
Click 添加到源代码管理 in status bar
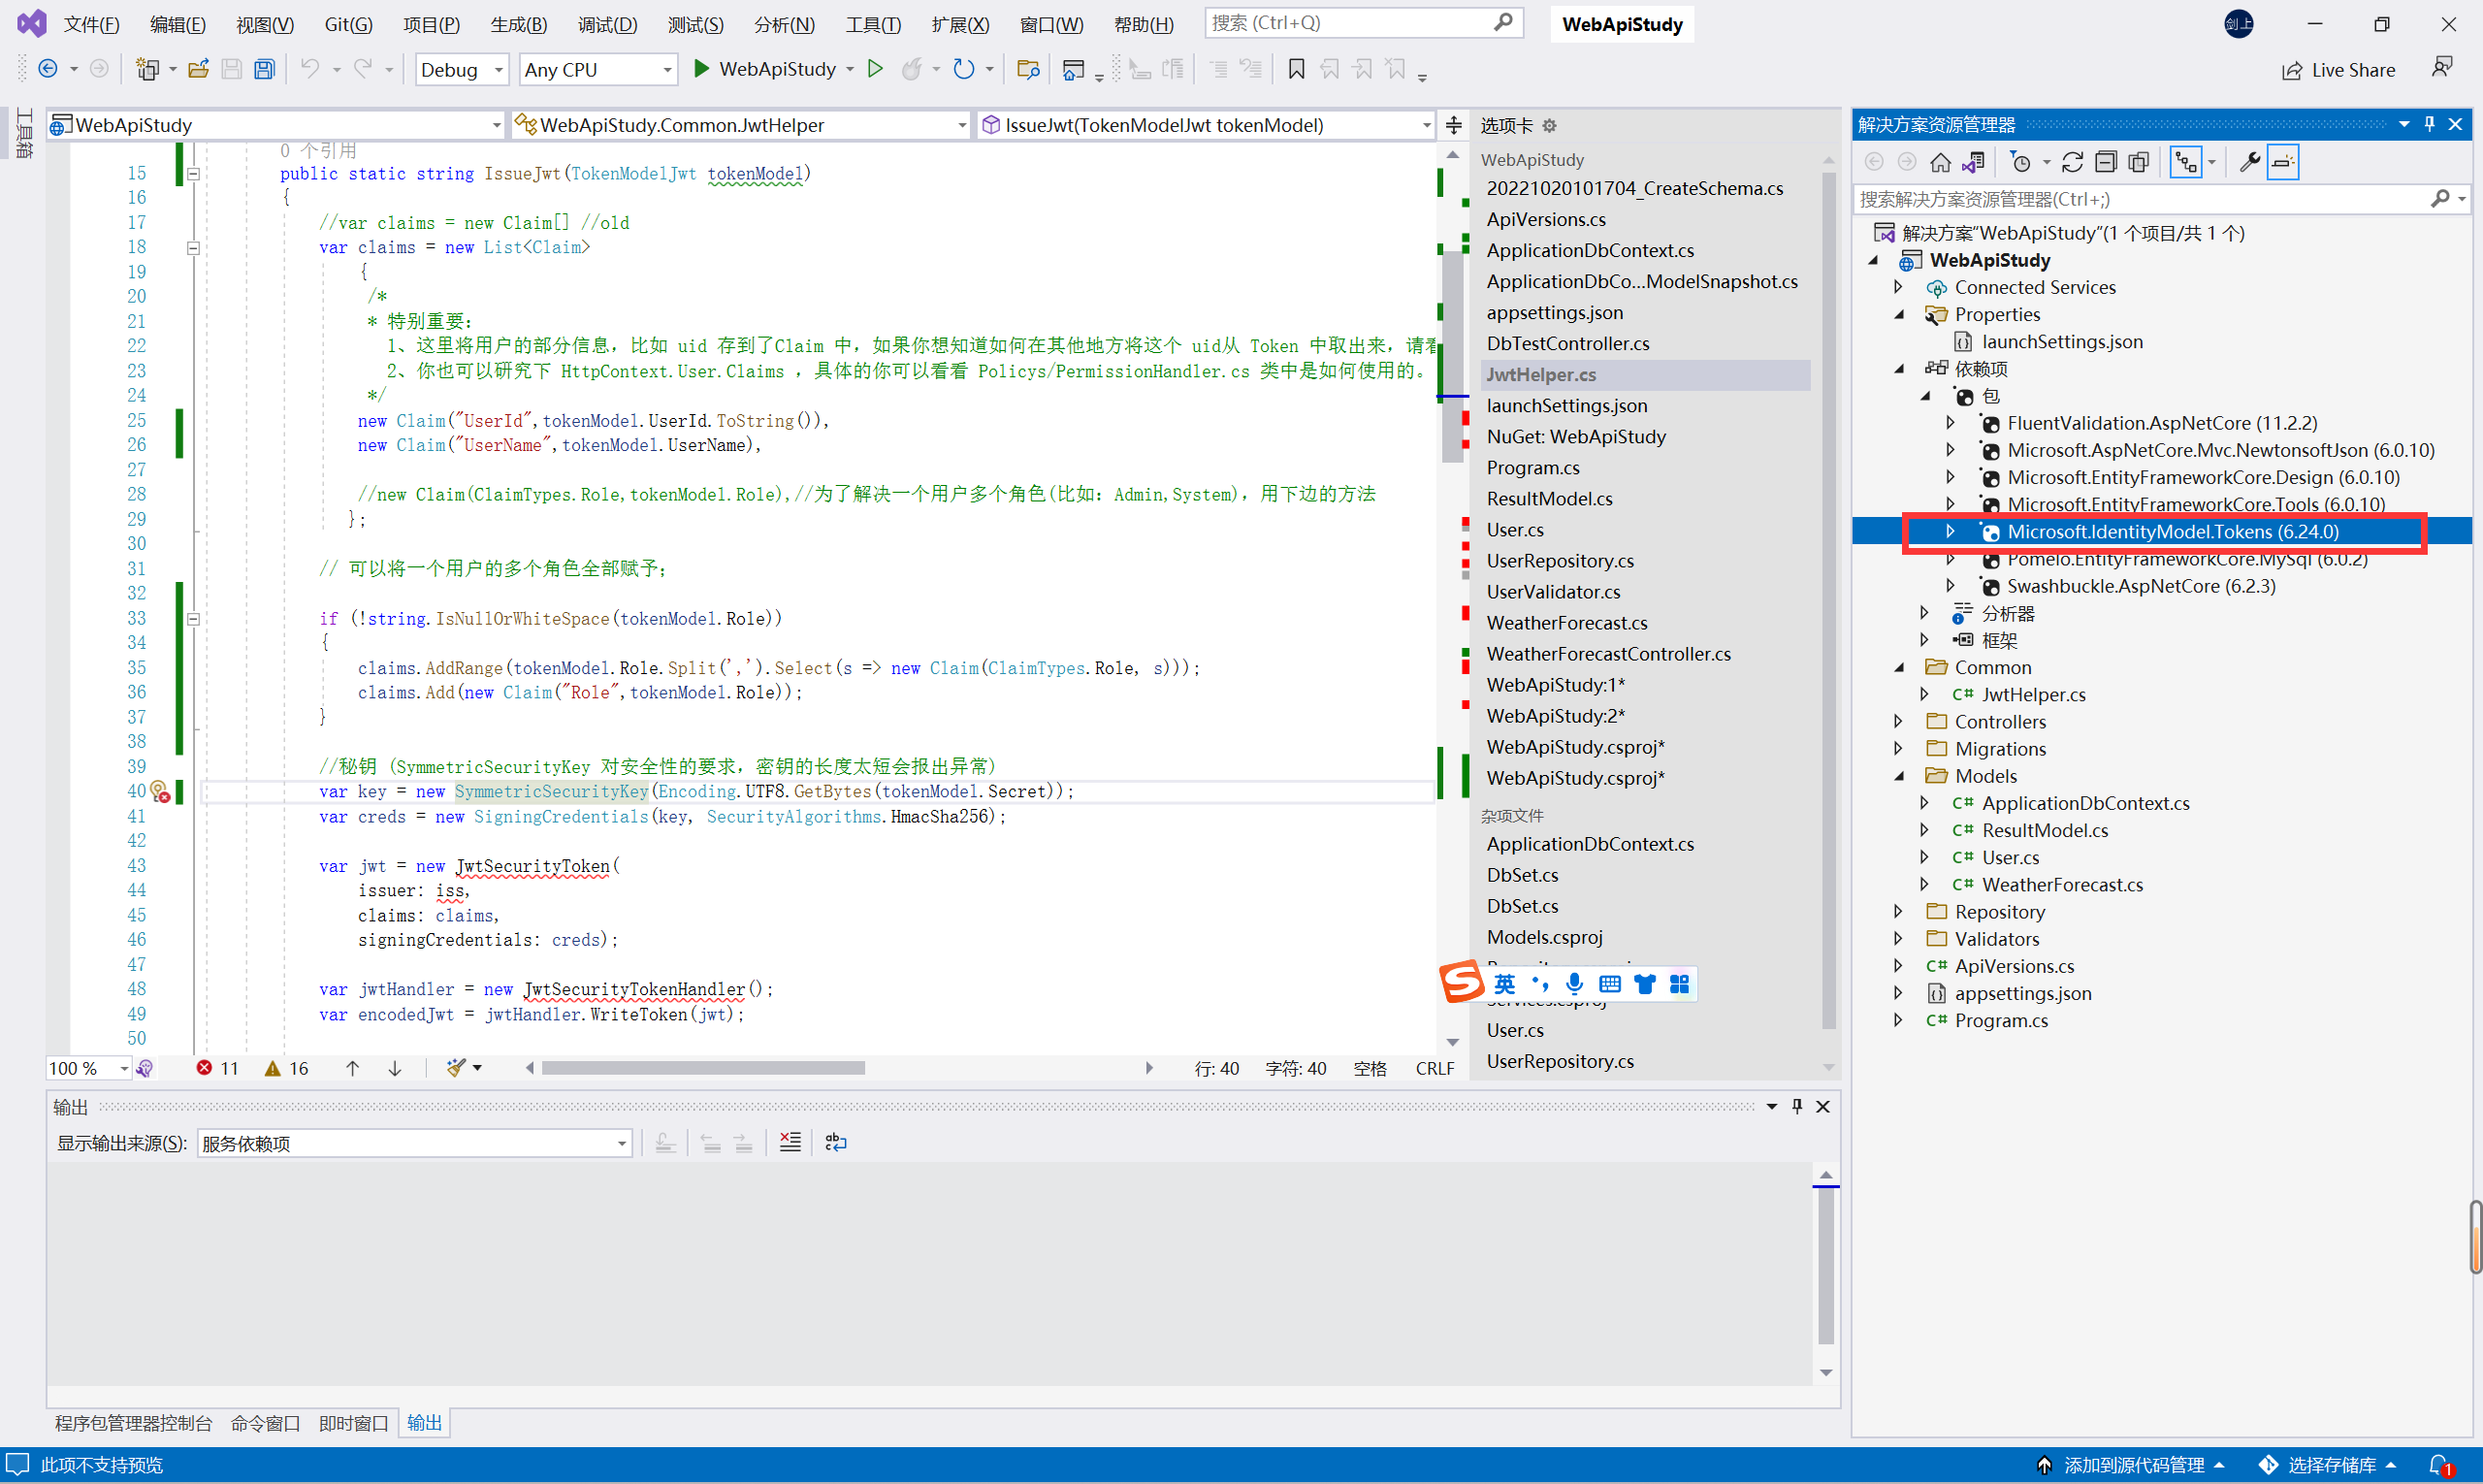pyautogui.click(x=2132, y=1465)
